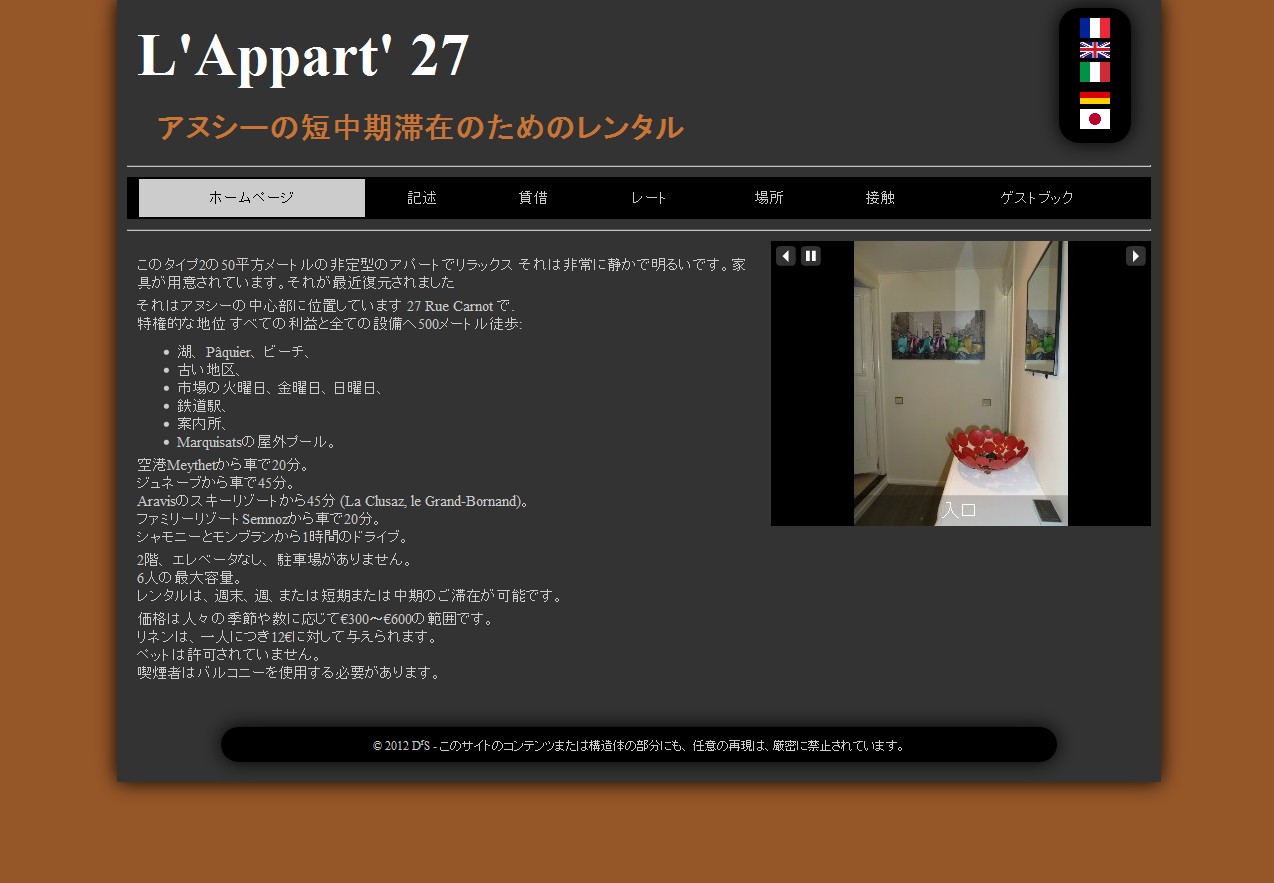Open the 記述 menu item
Image resolution: width=1274 pixels, height=883 pixels.
click(422, 198)
